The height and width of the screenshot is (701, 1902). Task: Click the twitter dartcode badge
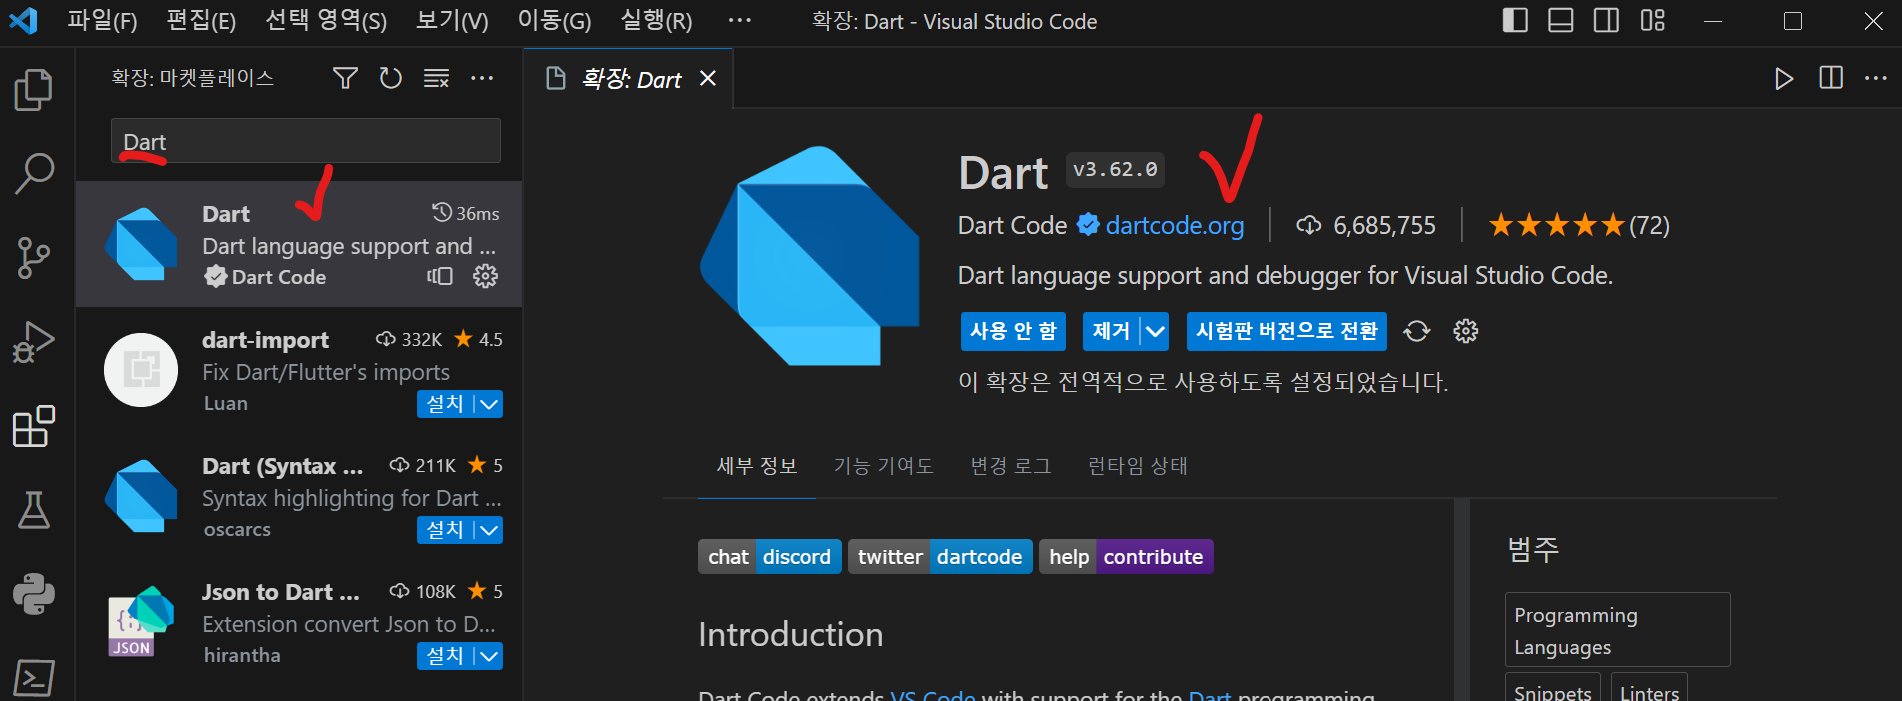pos(940,557)
